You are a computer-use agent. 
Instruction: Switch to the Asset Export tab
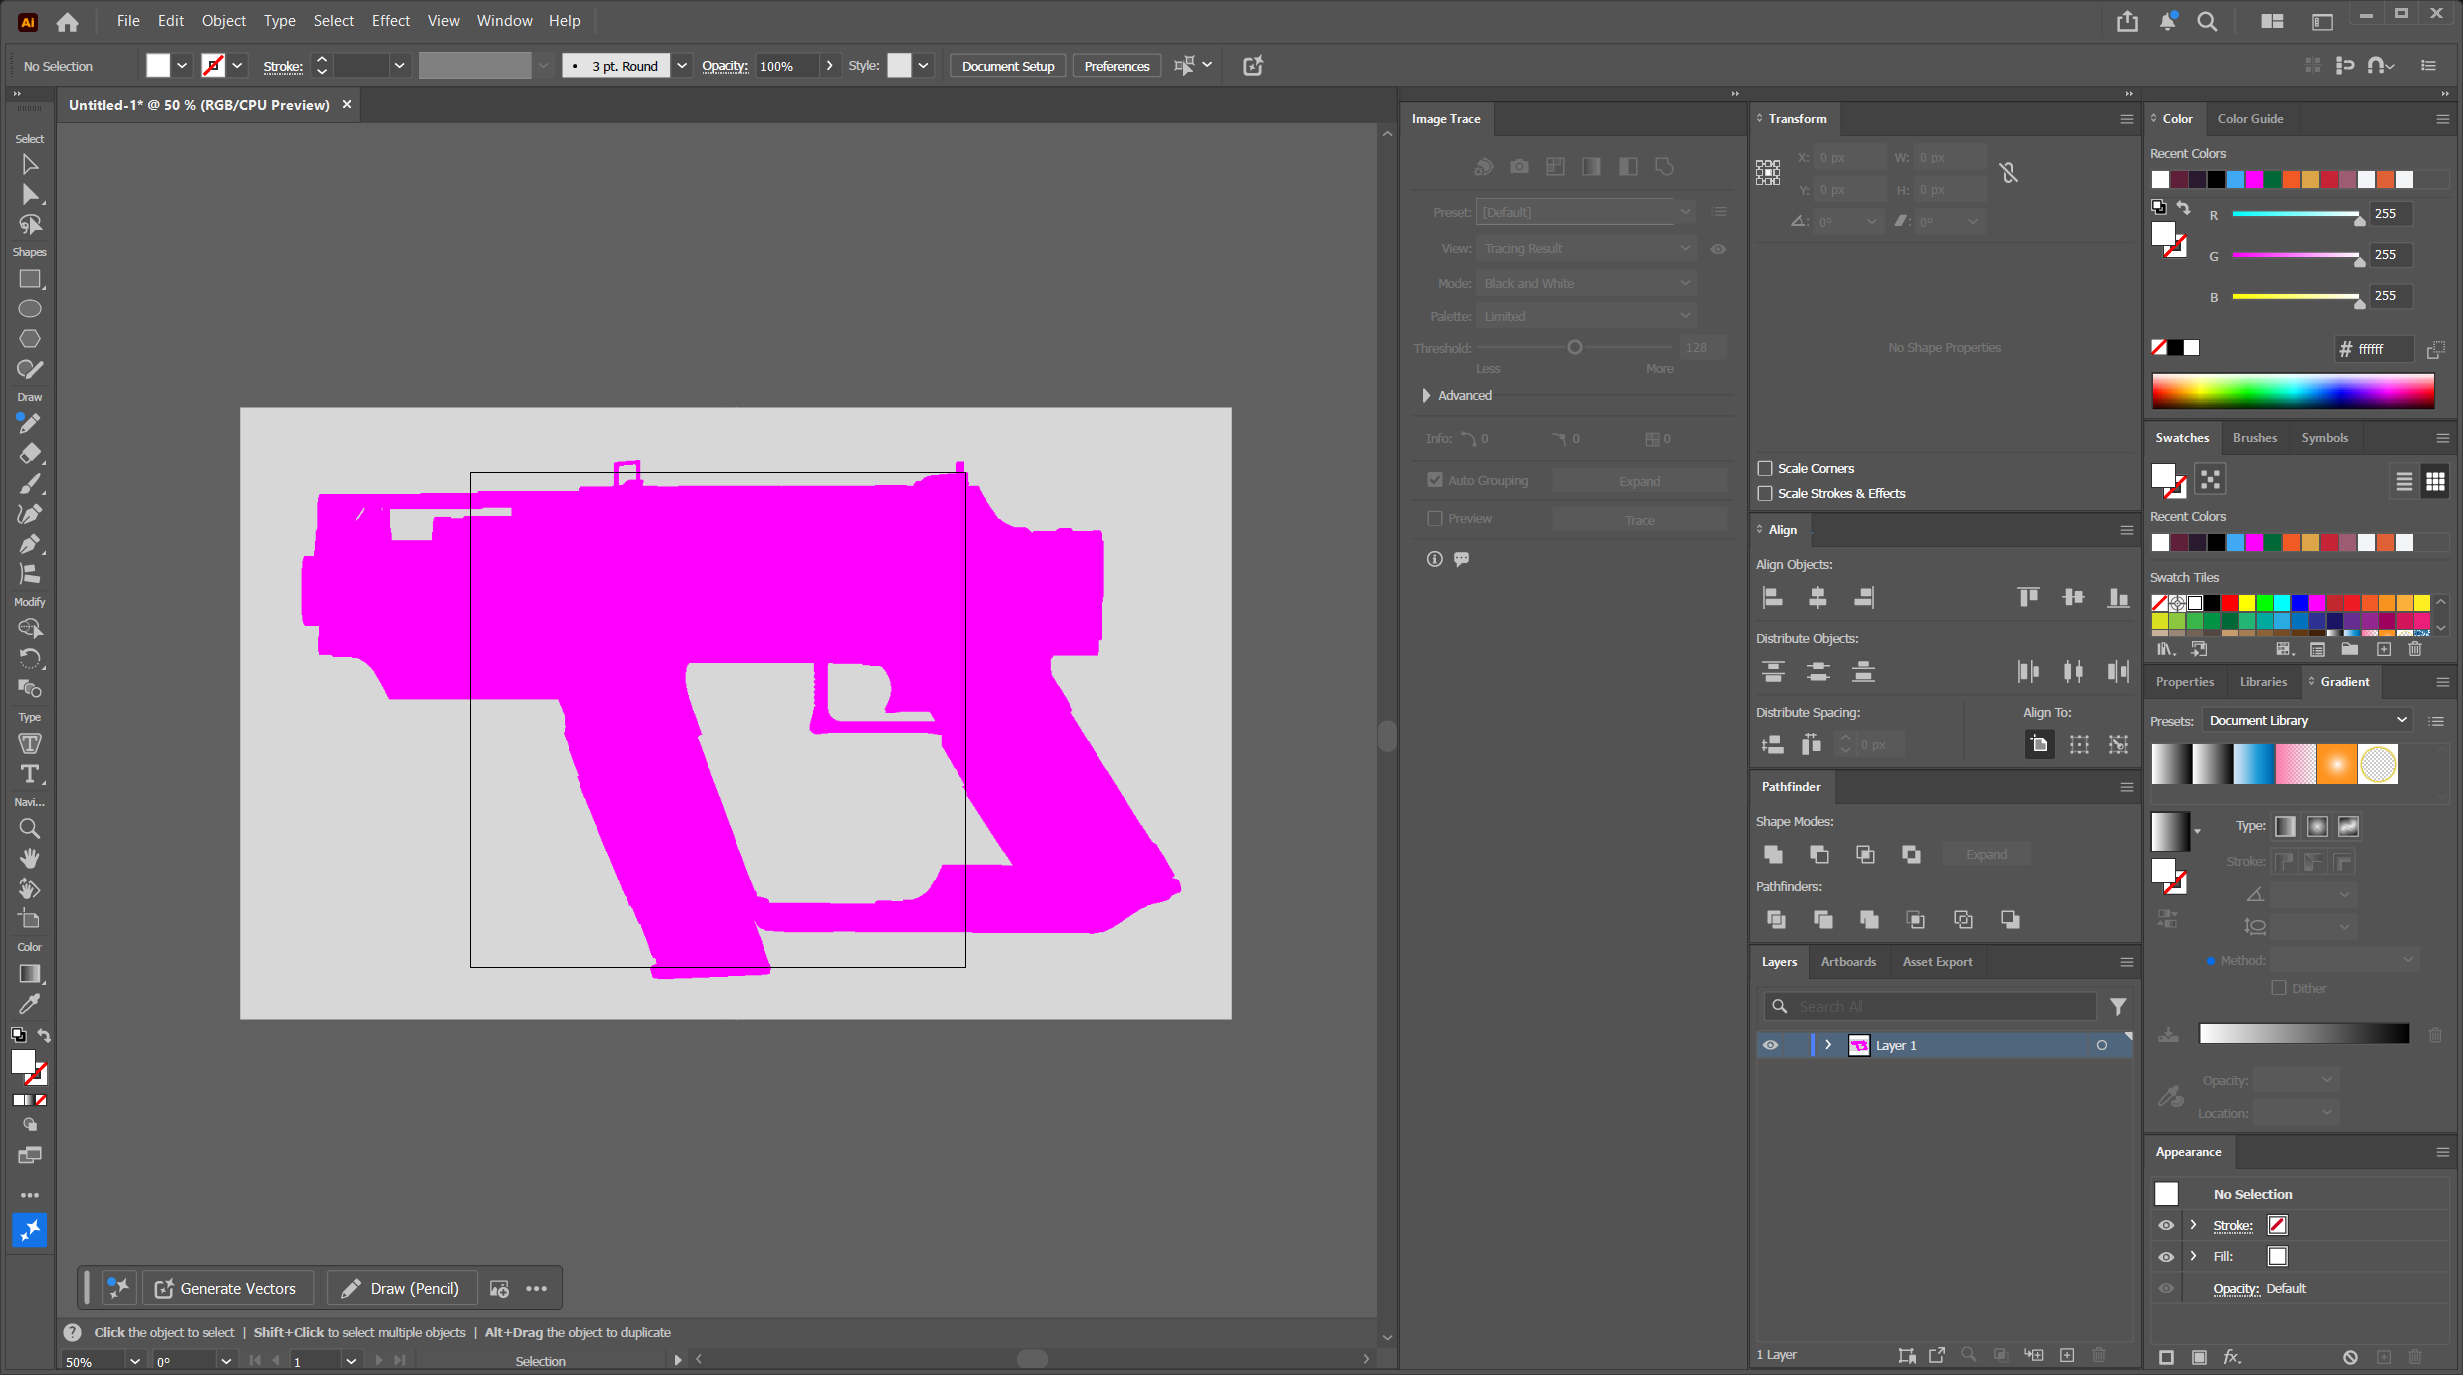click(x=1937, y=962)
